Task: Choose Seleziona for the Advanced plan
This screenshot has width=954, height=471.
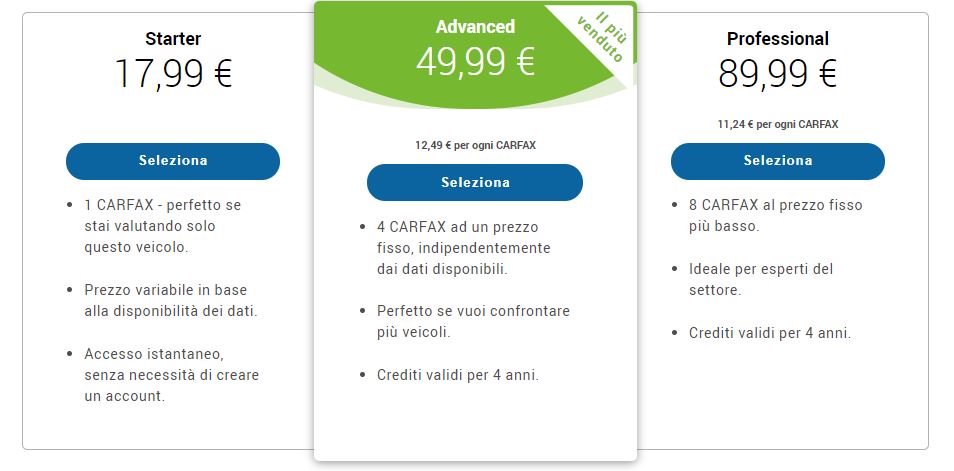Action: point(475,183)
